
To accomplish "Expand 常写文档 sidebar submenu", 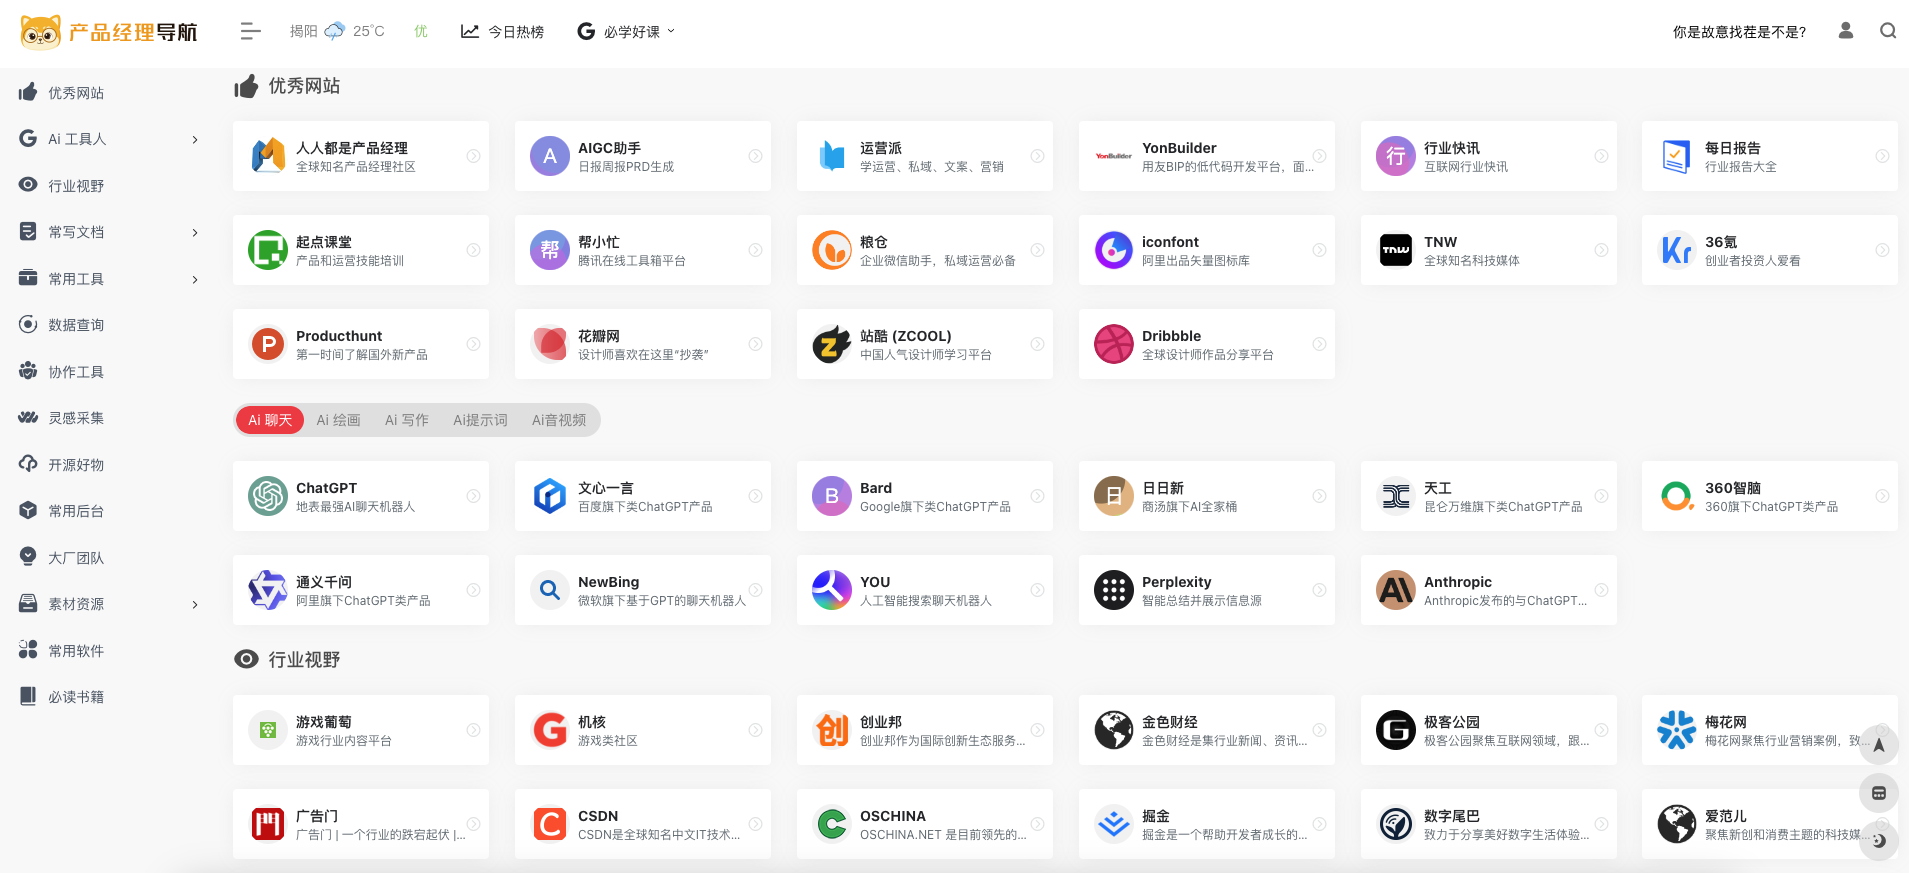I will [195, 233].
